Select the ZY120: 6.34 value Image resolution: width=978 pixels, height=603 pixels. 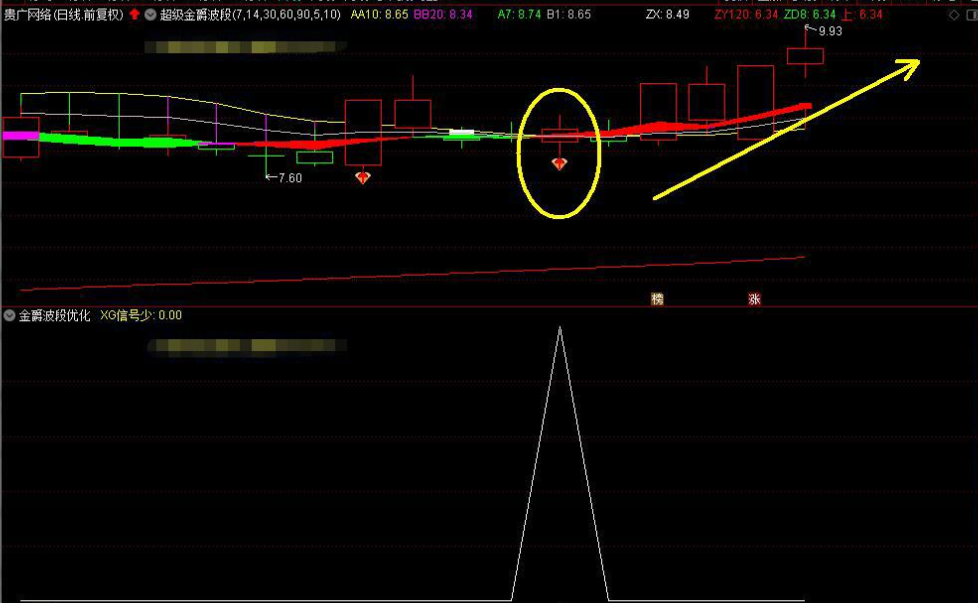[746, 14]
